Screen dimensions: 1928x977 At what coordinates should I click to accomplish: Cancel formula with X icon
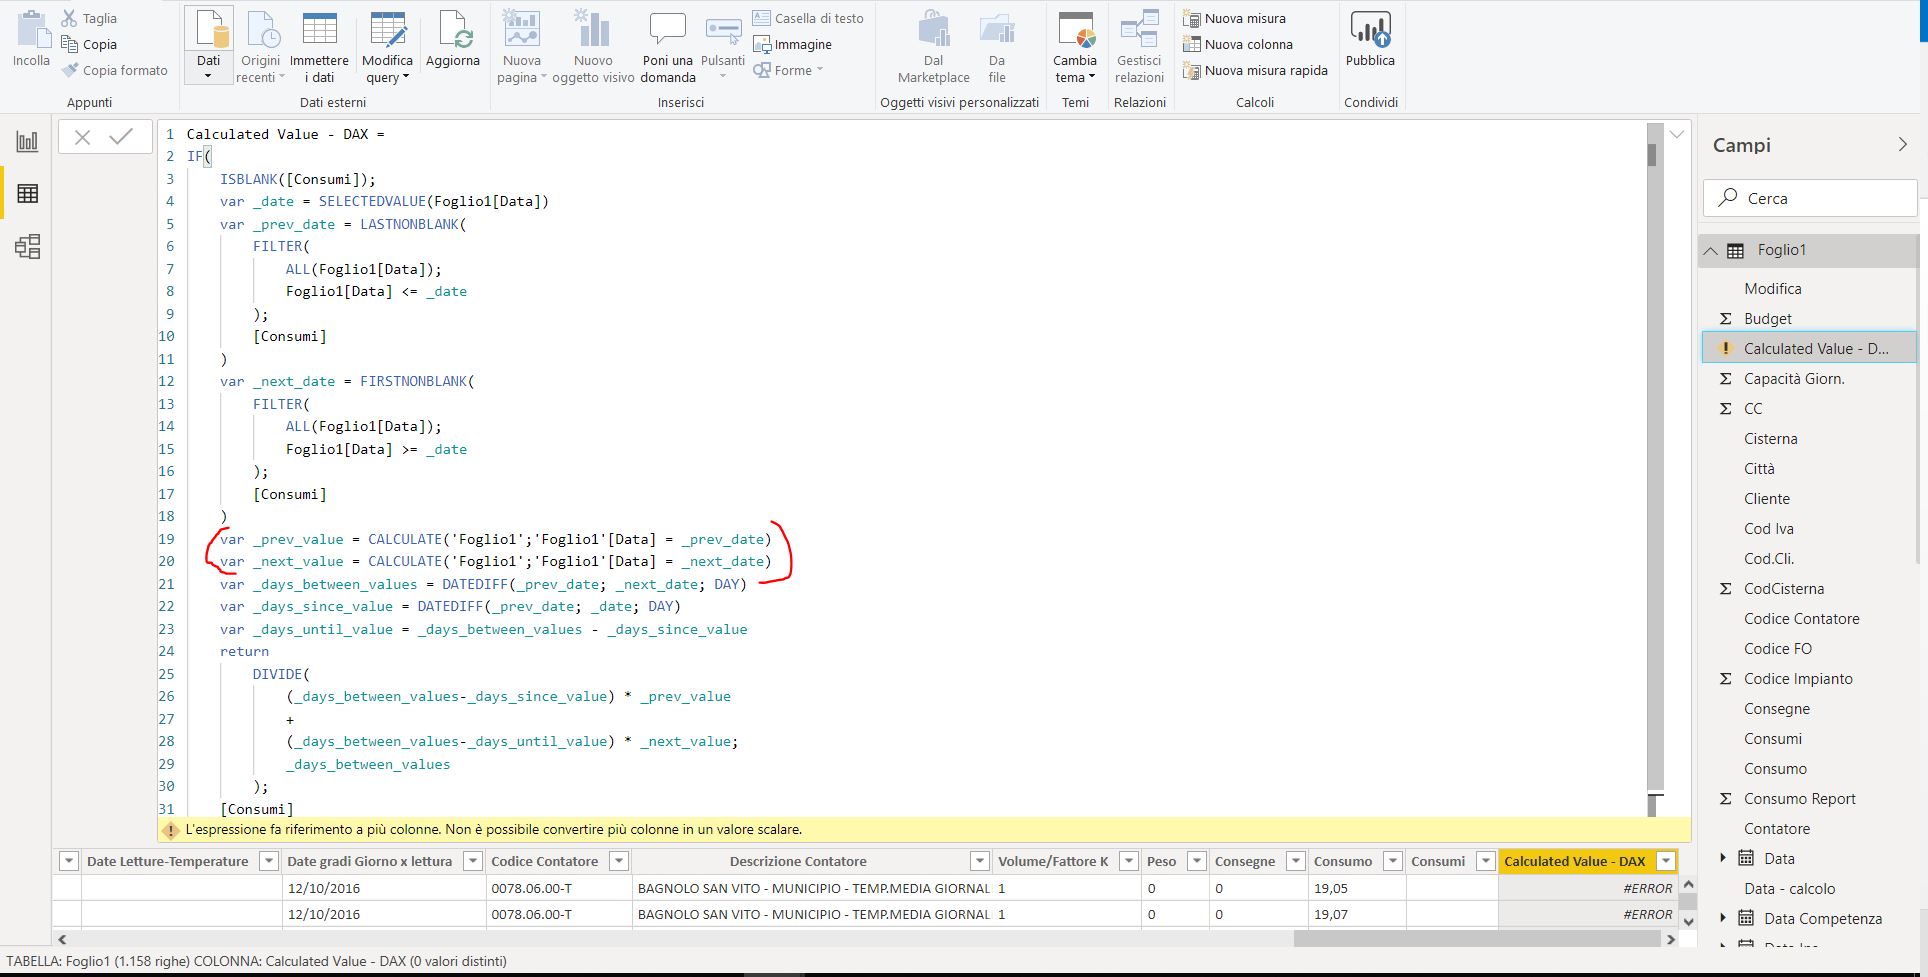pyautogui.click(x=83, y=137)
